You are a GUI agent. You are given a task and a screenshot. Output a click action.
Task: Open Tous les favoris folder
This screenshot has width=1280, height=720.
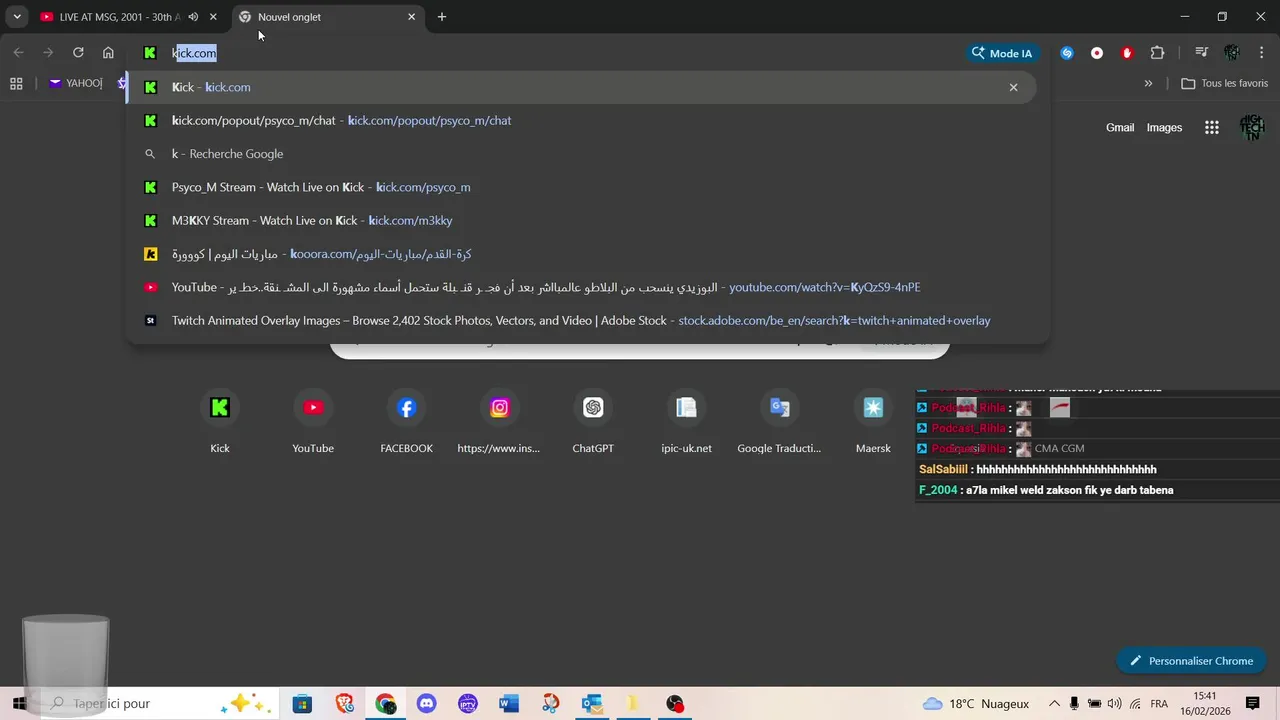point(1225,84)
